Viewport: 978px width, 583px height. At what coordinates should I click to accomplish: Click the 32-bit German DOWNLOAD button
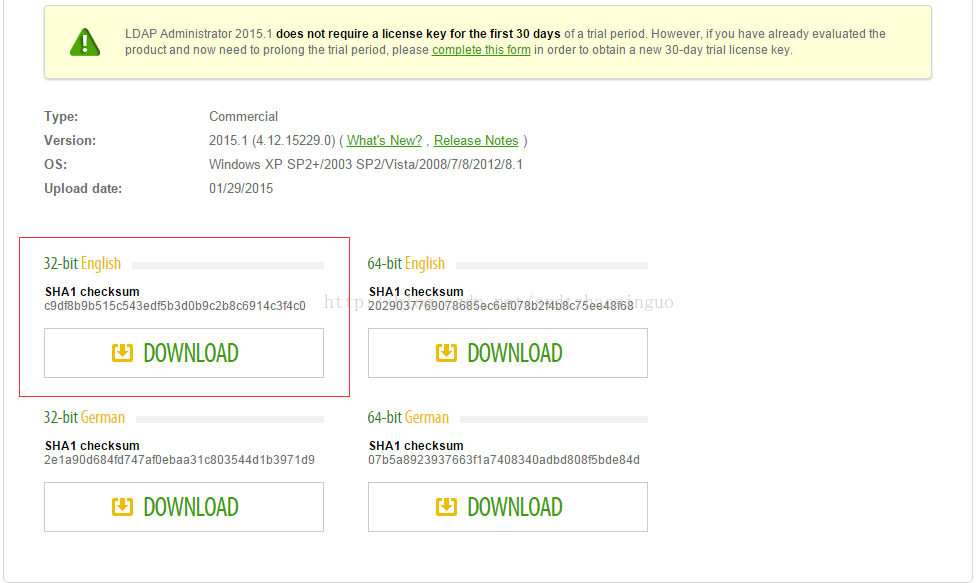184,507
